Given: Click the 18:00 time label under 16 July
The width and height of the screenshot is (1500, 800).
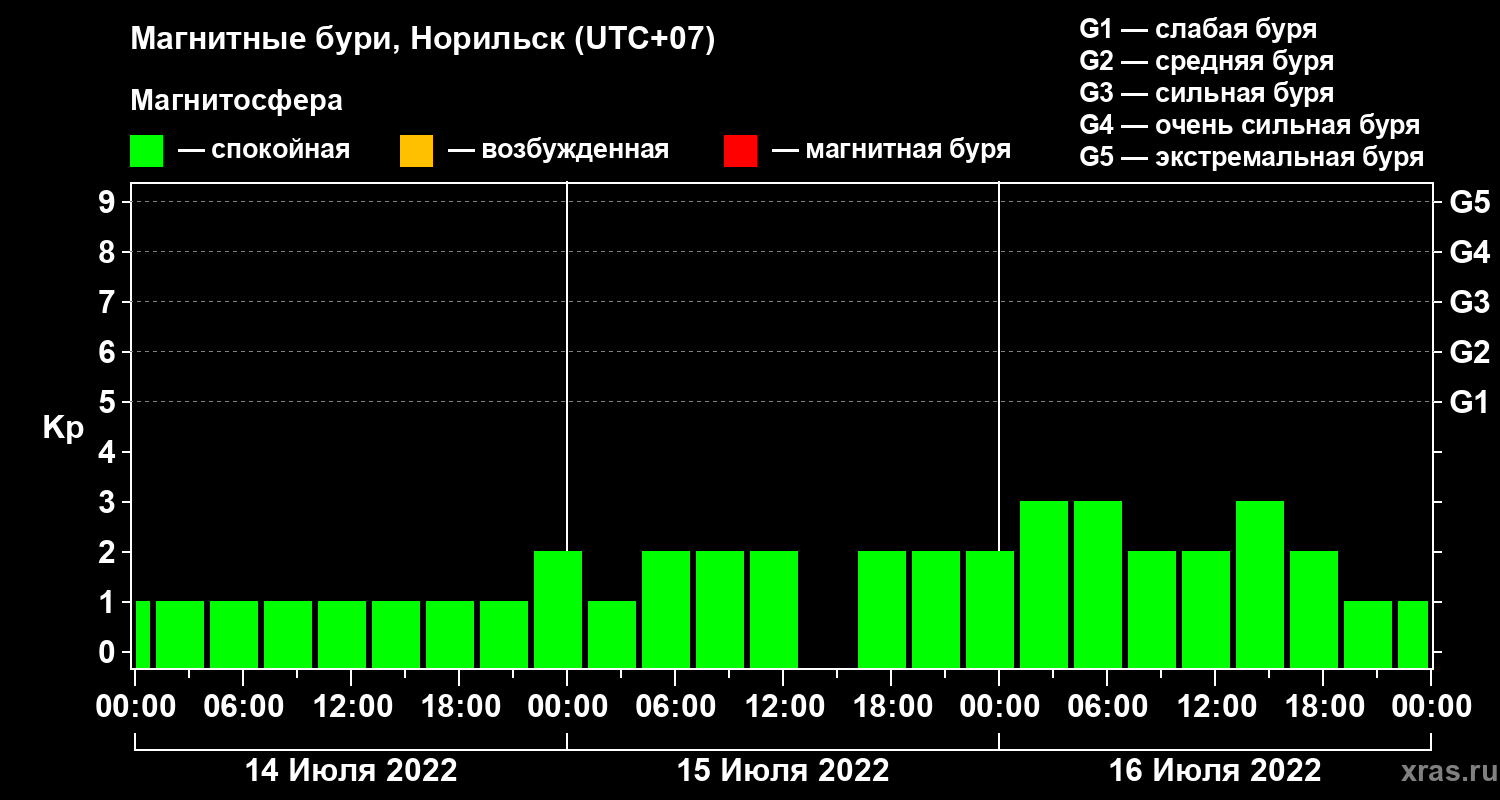Looking at the screenshot, I should [1323, 706].
